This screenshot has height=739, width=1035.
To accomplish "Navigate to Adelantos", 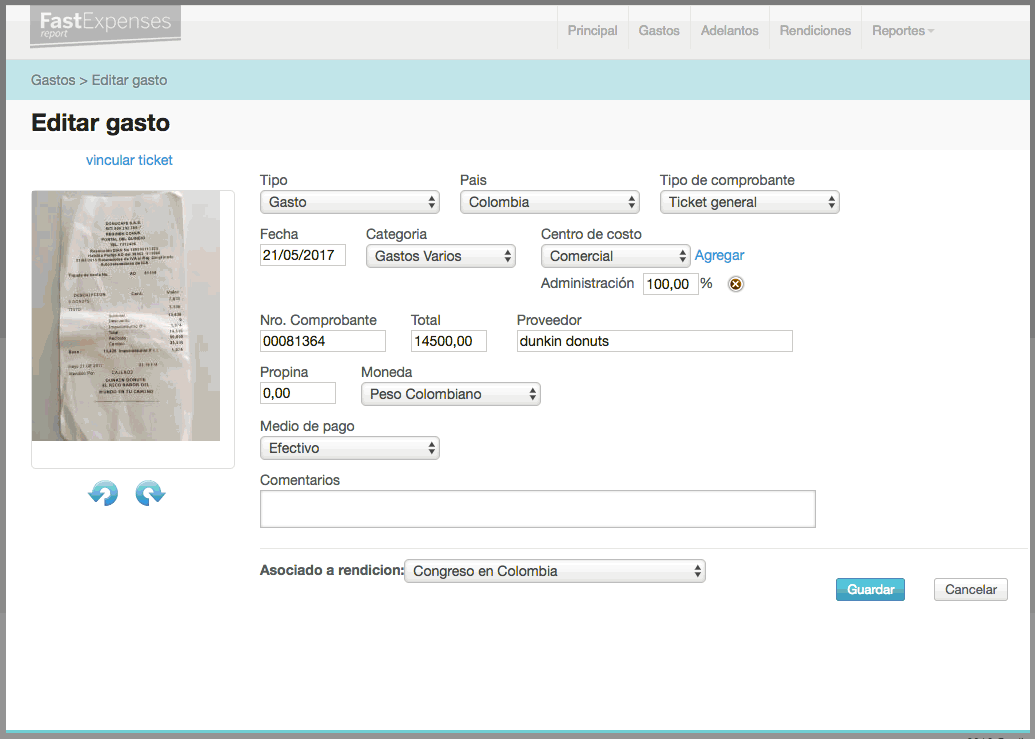I will (x=729, y=30).
